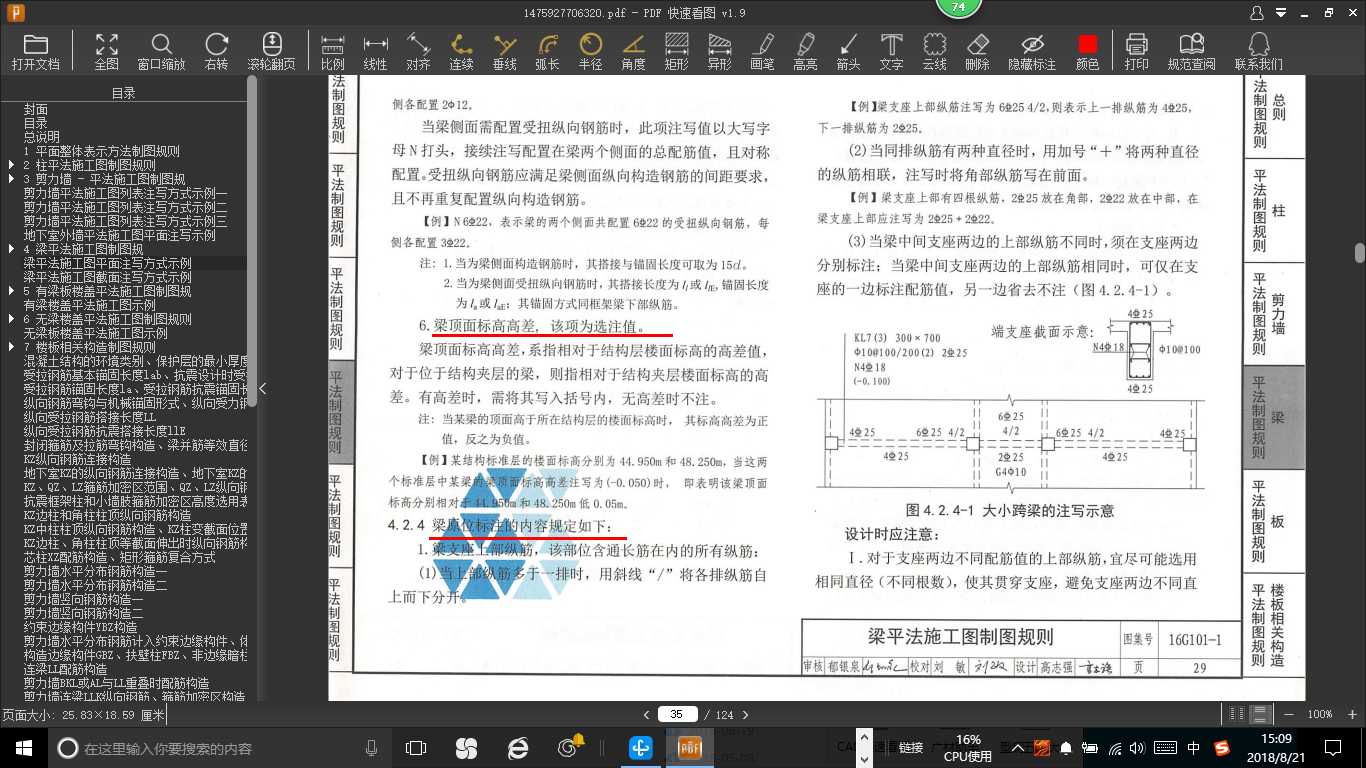The width and height of the screenshot is (1366, 768).
Task: Open 纵向钢筋连接长度LL outline entry
Action: tap(89, 417)
